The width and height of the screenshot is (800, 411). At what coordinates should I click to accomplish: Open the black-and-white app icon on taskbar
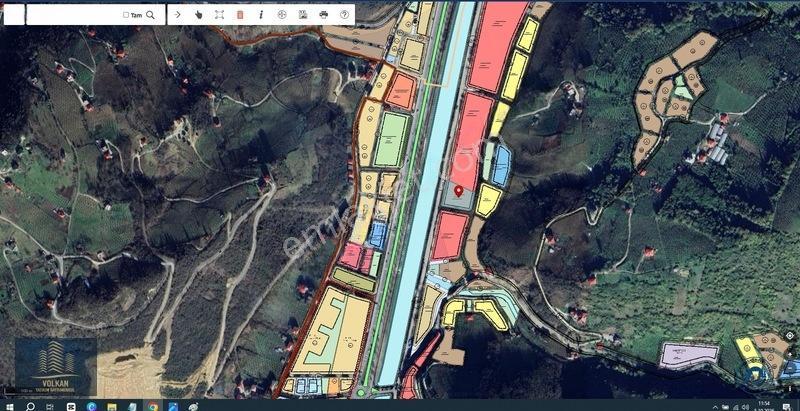71,406
